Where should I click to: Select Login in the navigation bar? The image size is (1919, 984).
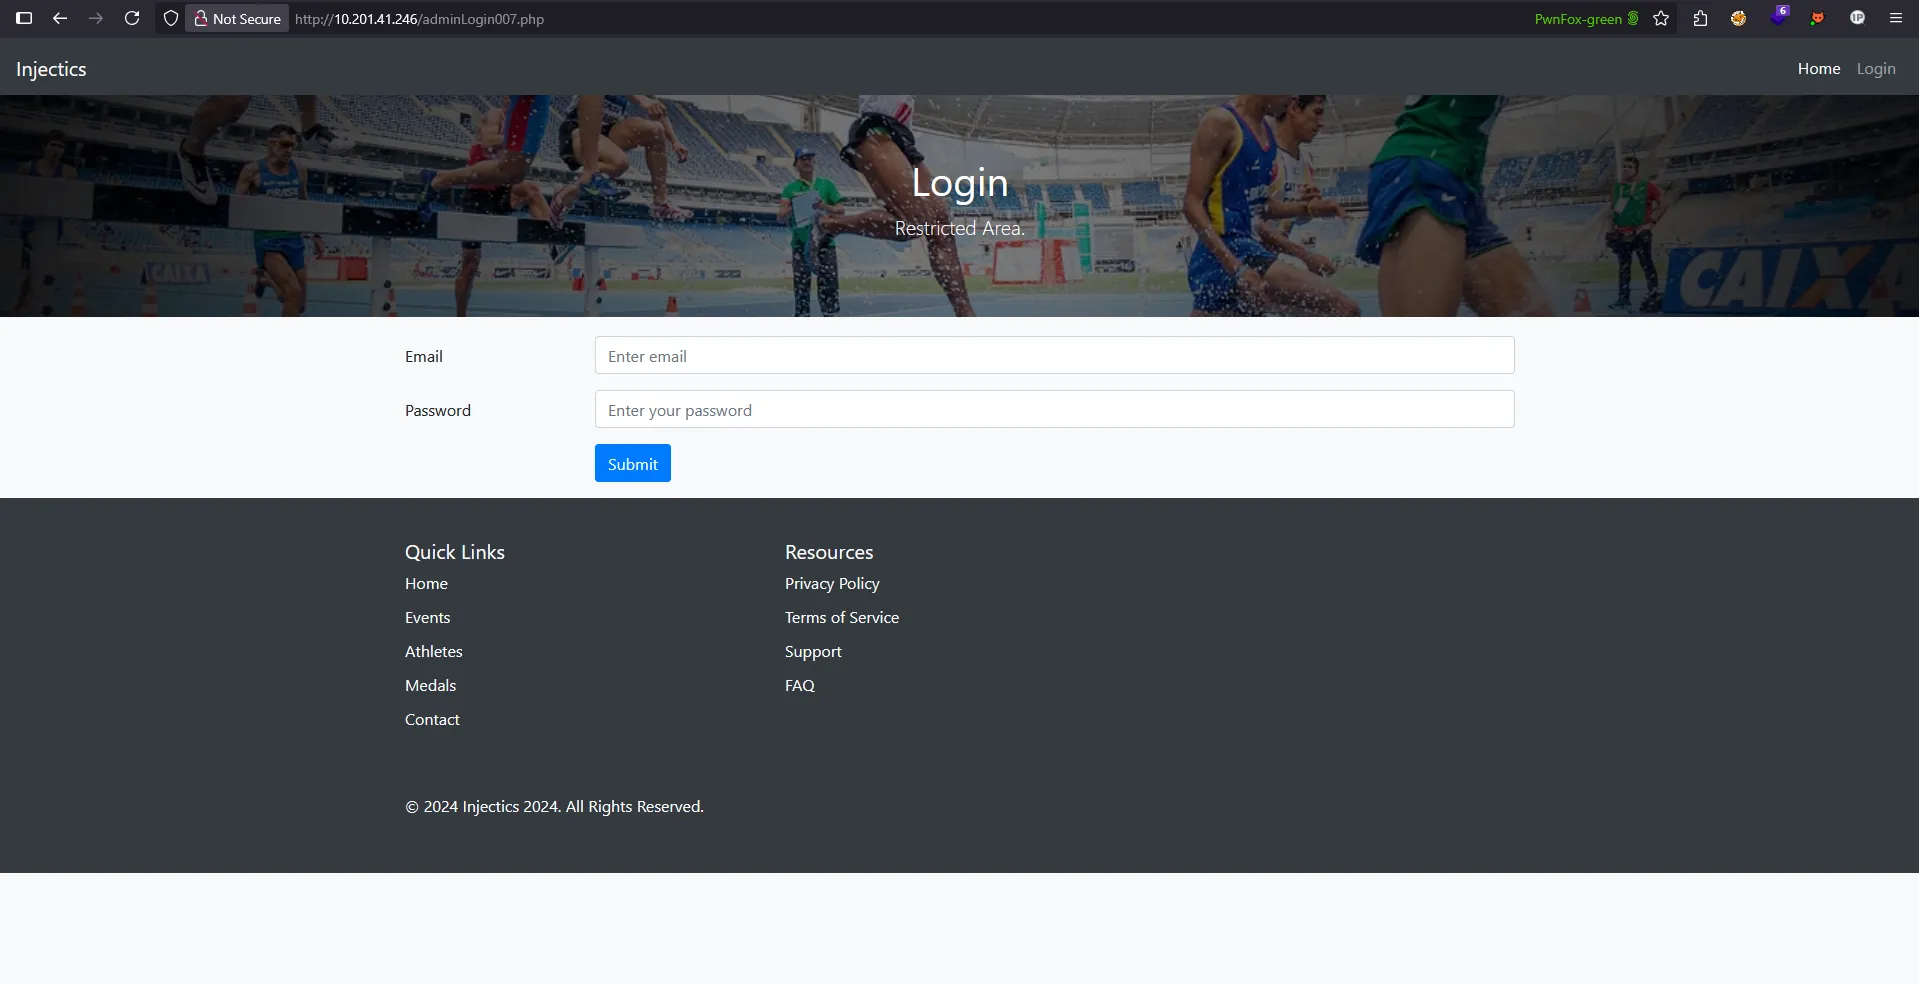click(x=1876, y=68)
